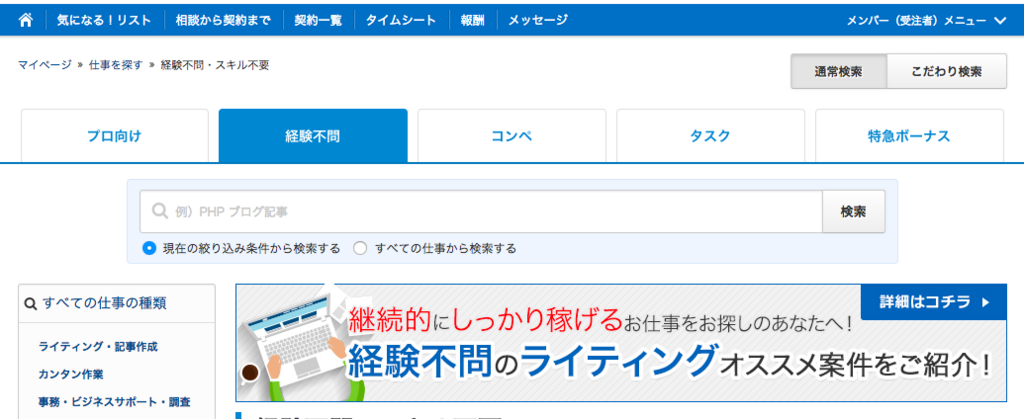This screenshot has width=1024, height=419.
Task: Choose カンタン作業 category
Action: [x=71, y=374]
